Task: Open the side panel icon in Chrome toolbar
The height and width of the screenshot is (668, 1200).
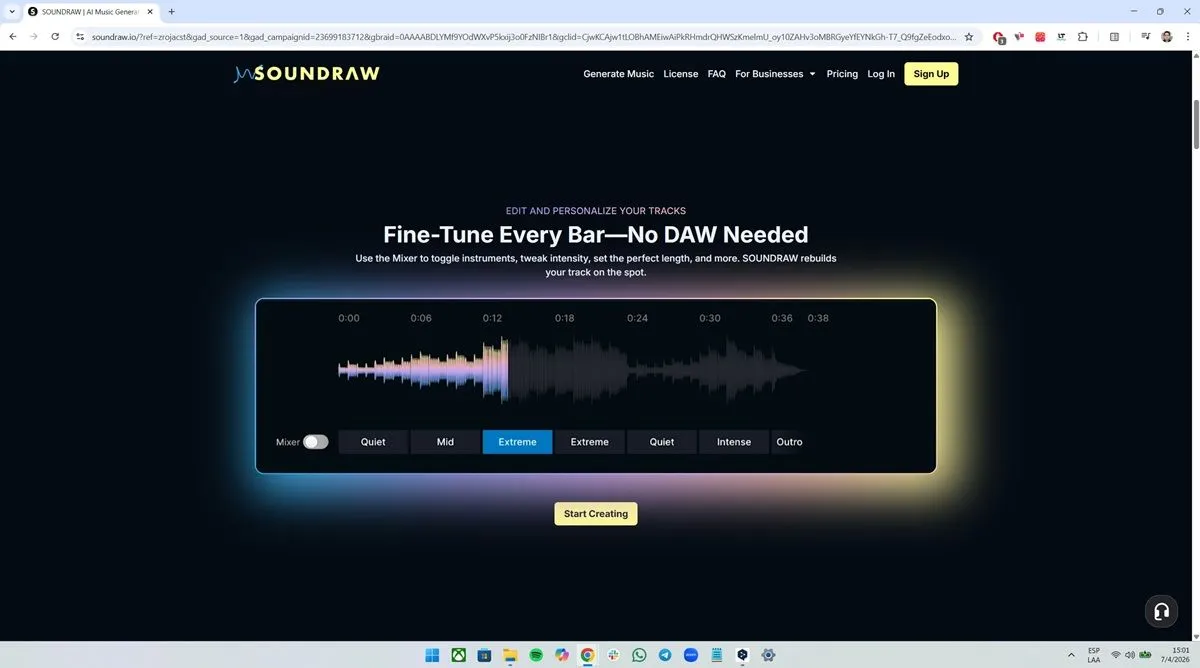Action: tap(1114, 37)
